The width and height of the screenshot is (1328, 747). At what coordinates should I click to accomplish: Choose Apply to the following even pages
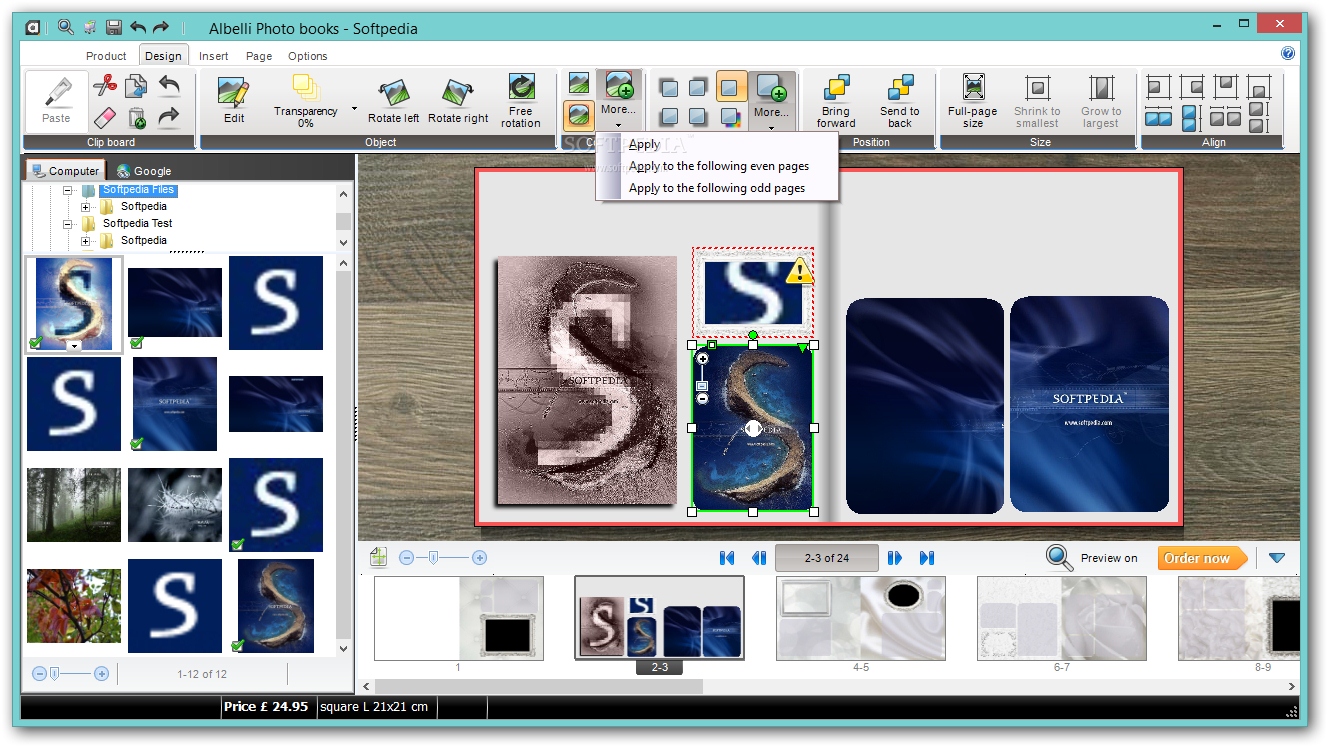tap(718, 166)
